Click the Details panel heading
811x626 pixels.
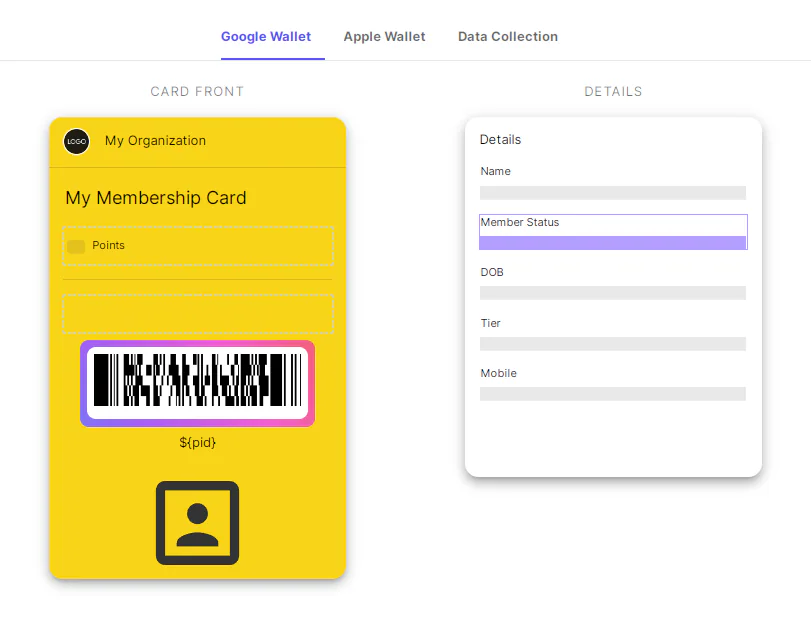500,140
